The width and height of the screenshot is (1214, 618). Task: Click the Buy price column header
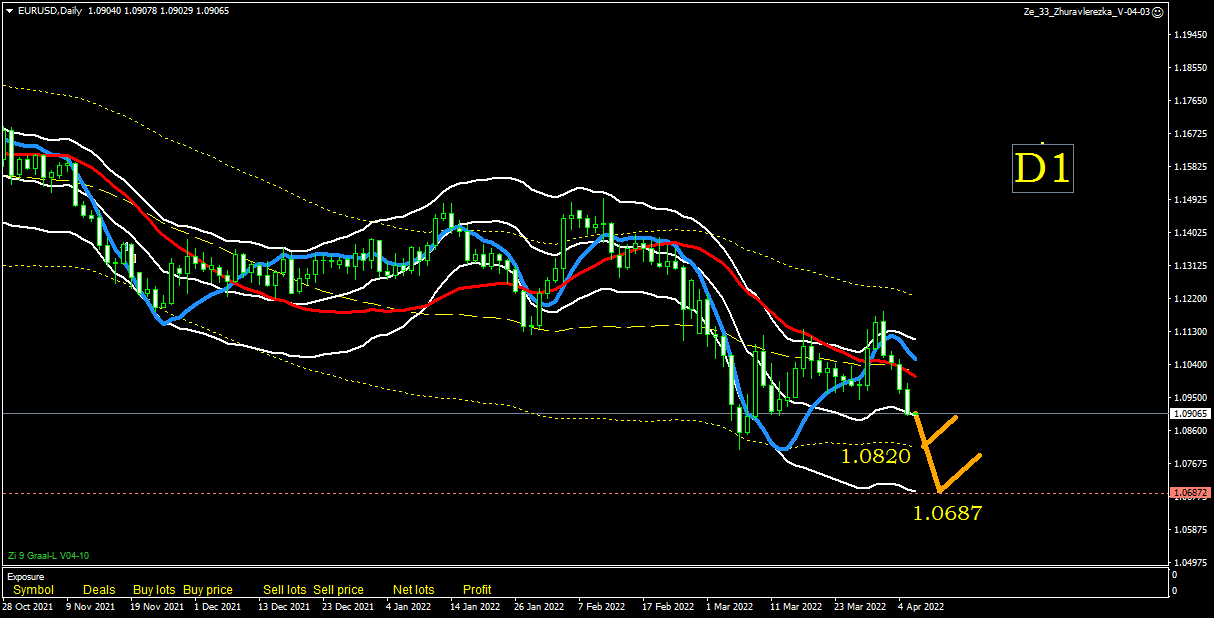(208, 590)
